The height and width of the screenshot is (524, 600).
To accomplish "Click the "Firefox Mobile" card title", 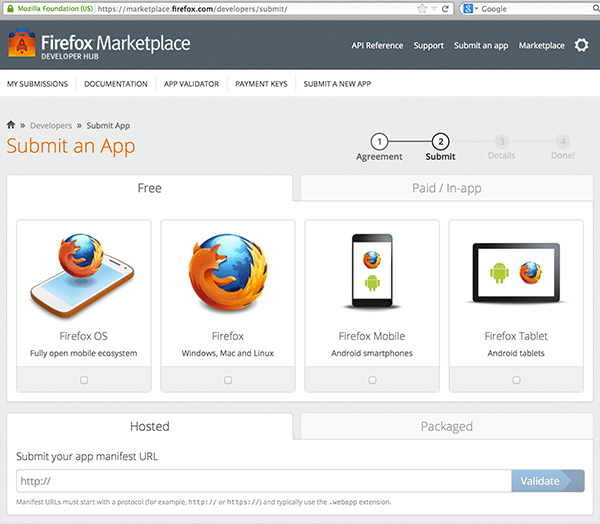I will (x=372, y=336).
